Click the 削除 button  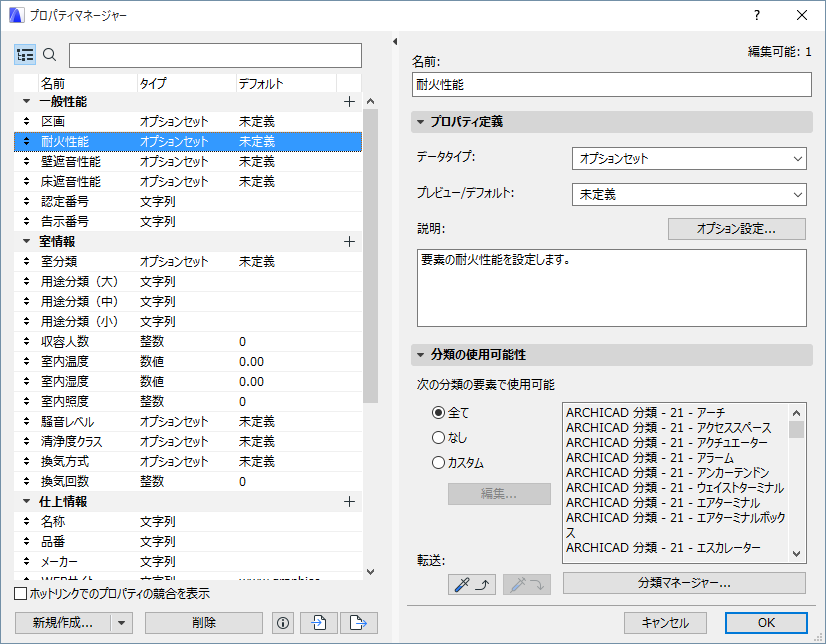pyautogui.click(x=204, y=623)
